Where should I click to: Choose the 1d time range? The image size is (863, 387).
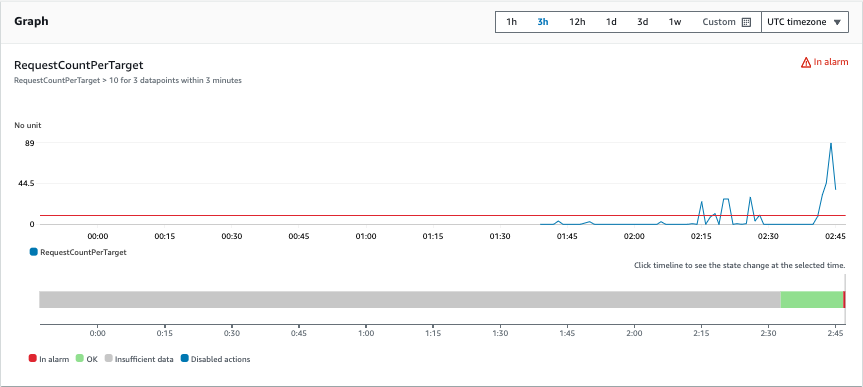[611, 22]
